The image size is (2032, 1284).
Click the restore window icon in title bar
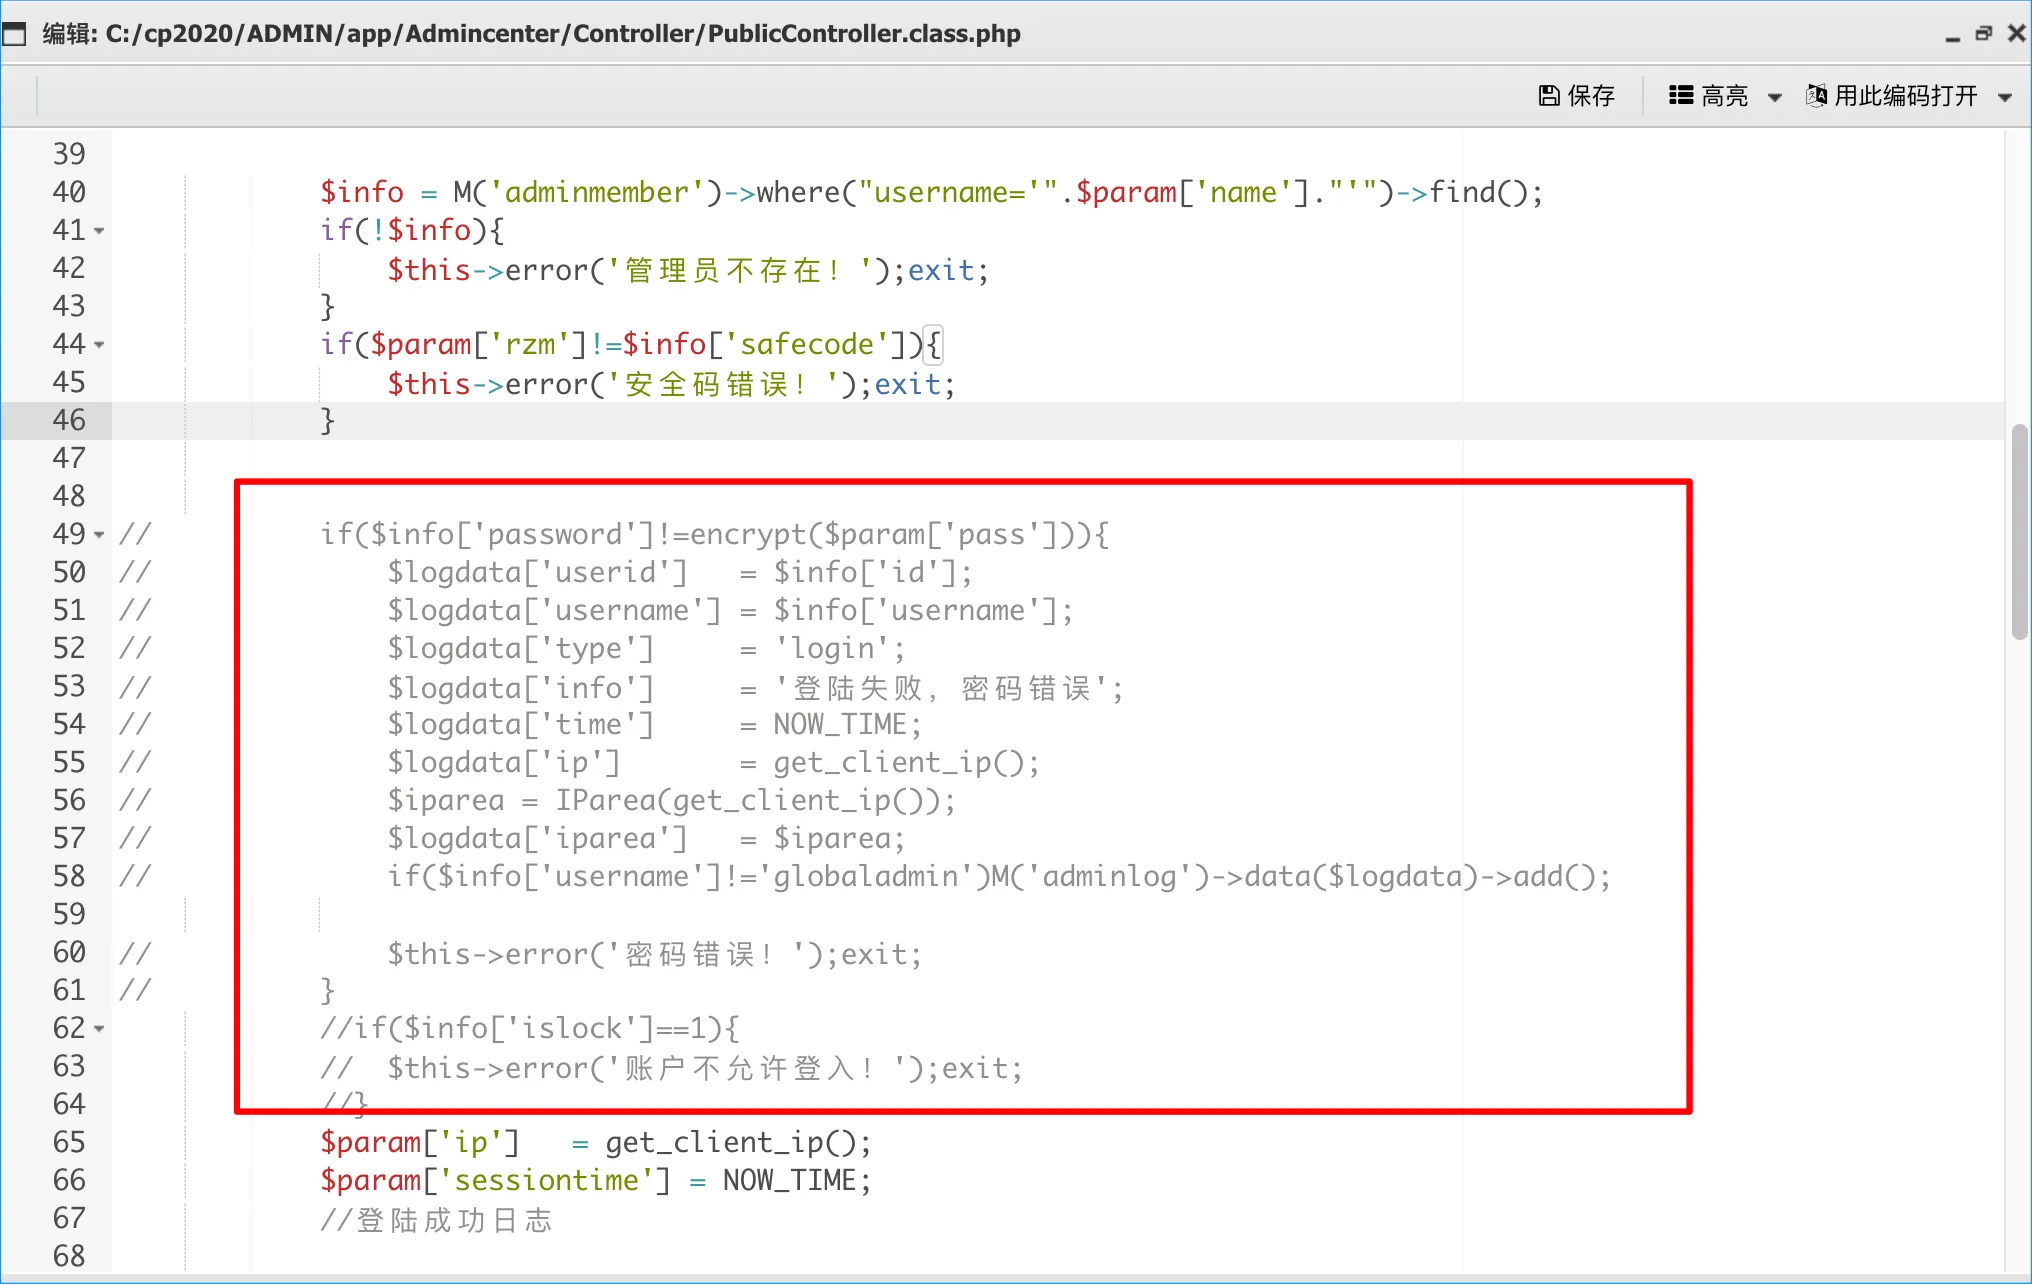coord(1984,34)
